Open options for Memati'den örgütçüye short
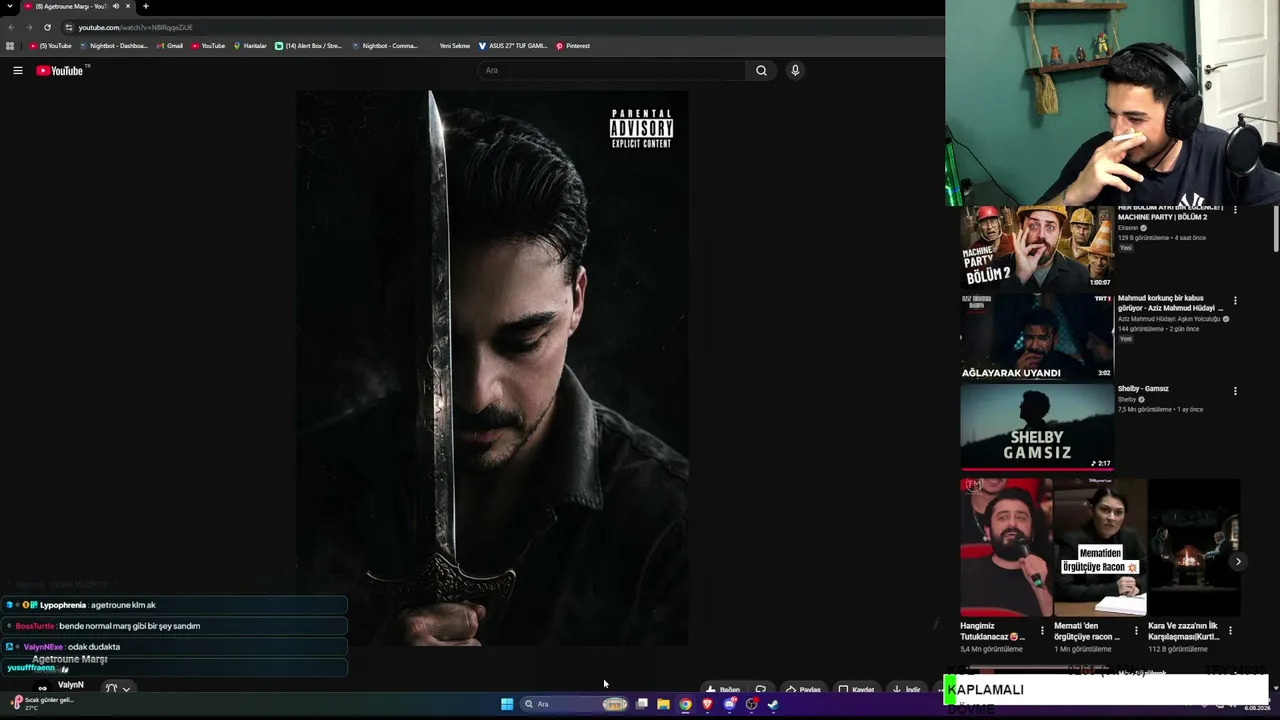 coord(1136,631)
